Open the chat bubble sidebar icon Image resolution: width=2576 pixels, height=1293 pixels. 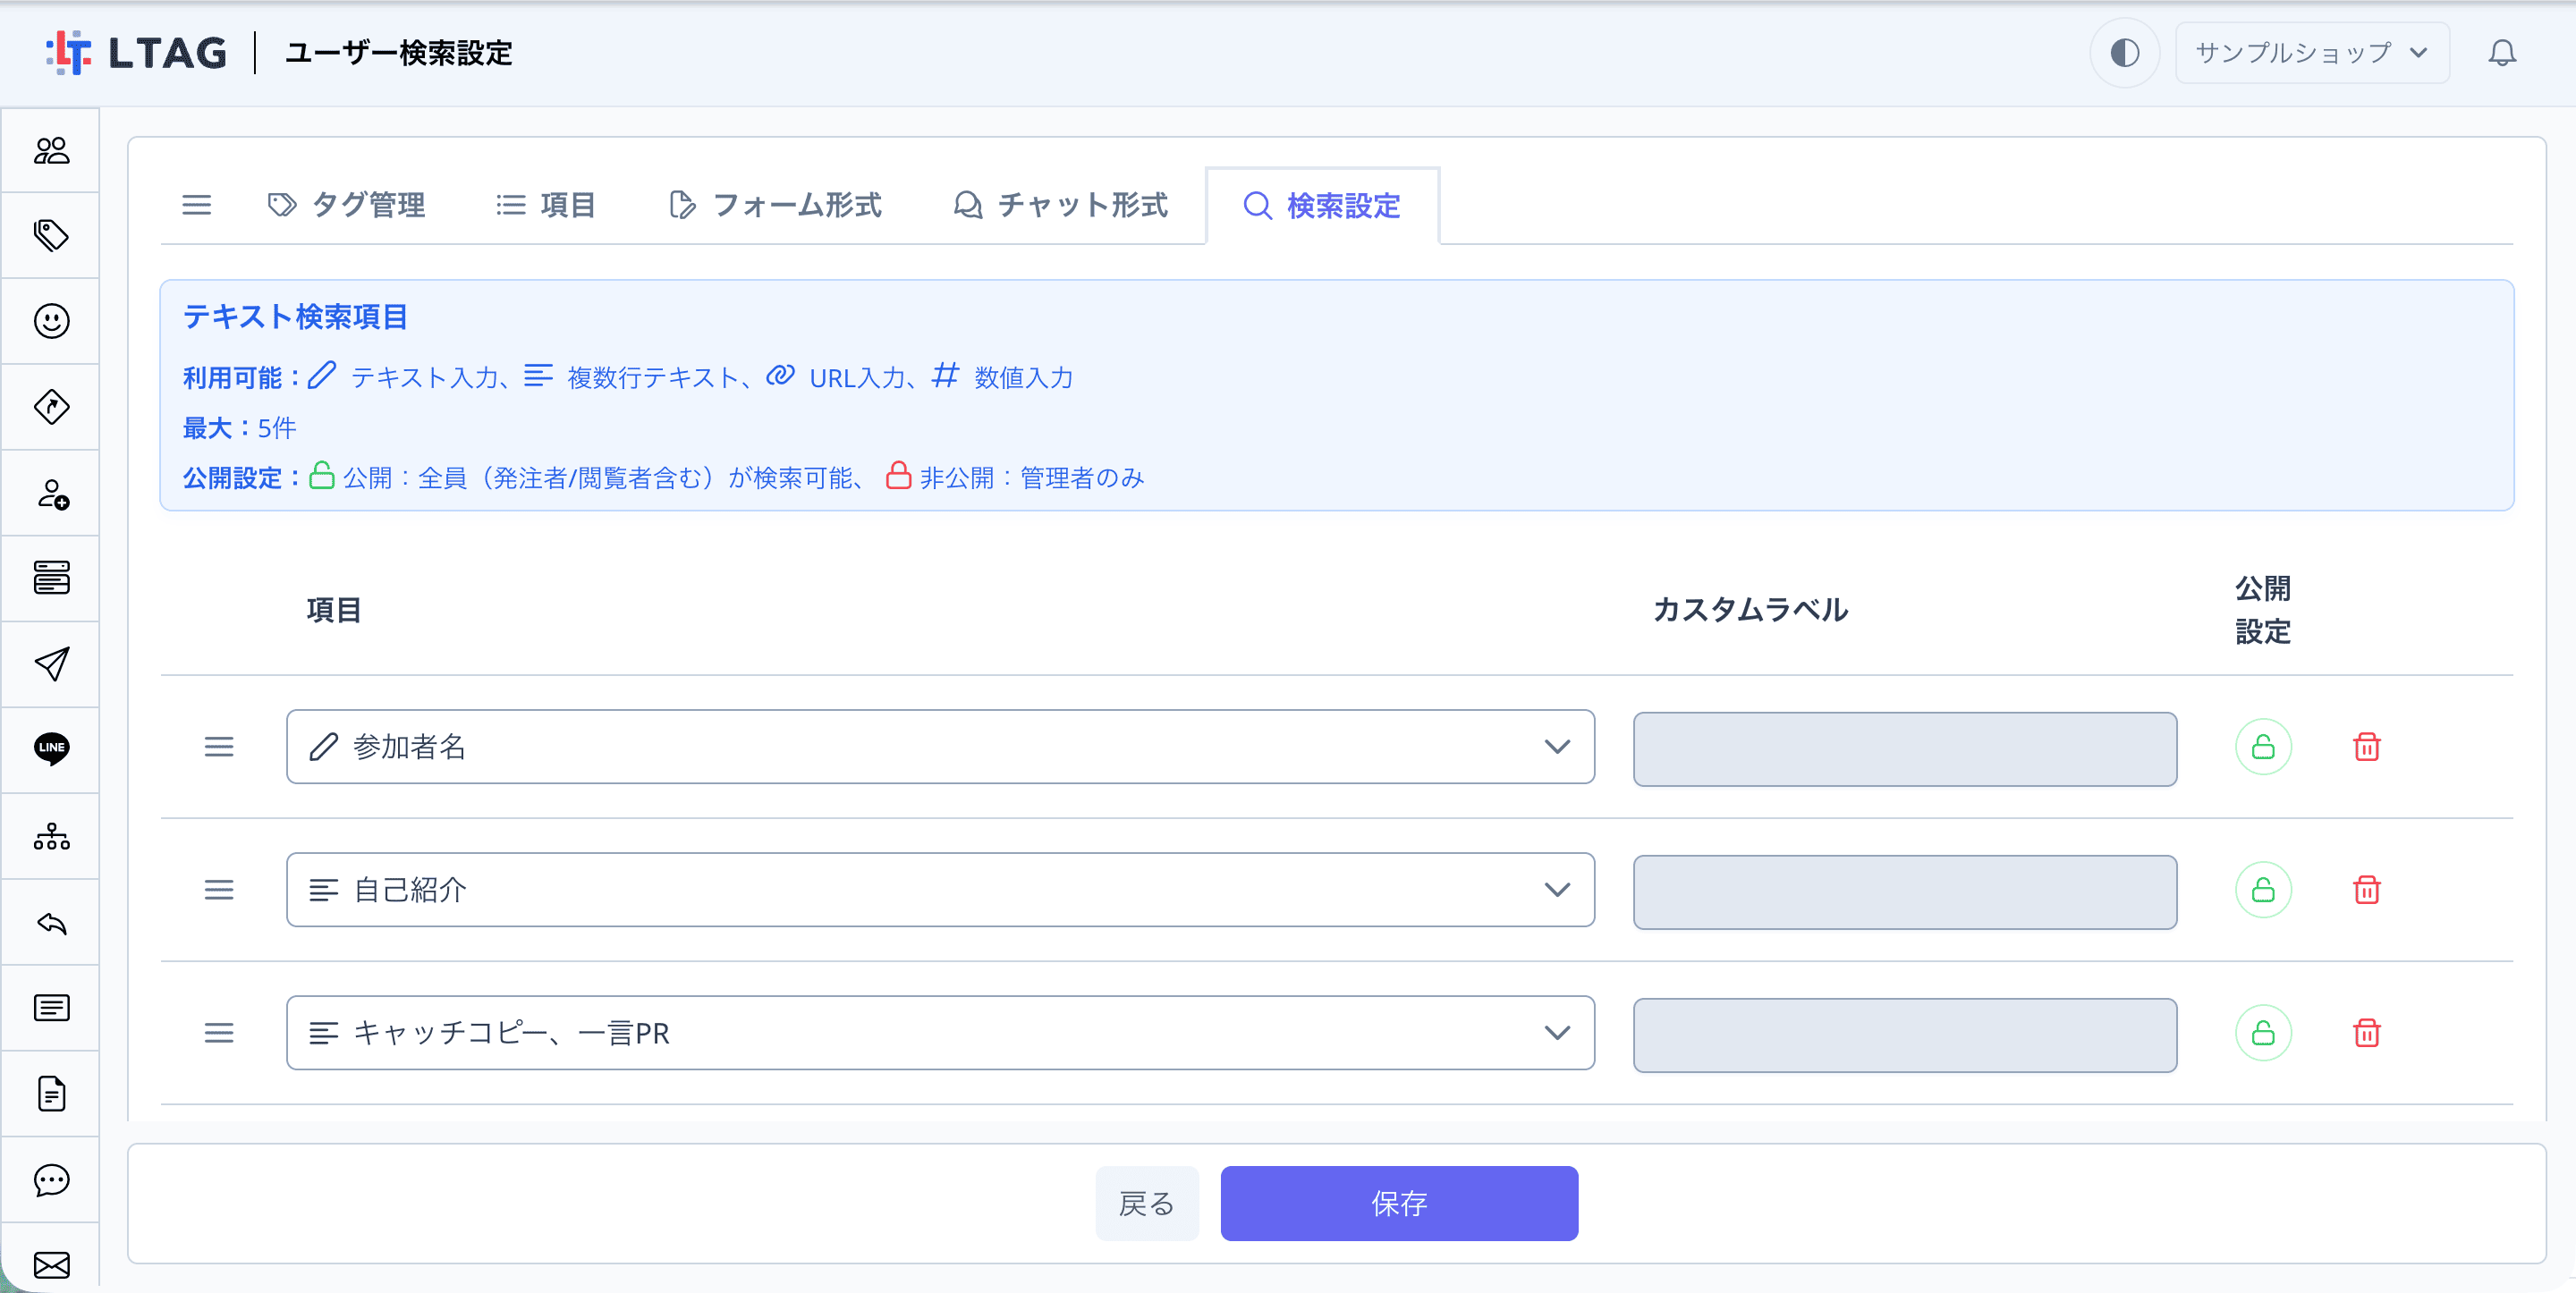pos(51,1180)
